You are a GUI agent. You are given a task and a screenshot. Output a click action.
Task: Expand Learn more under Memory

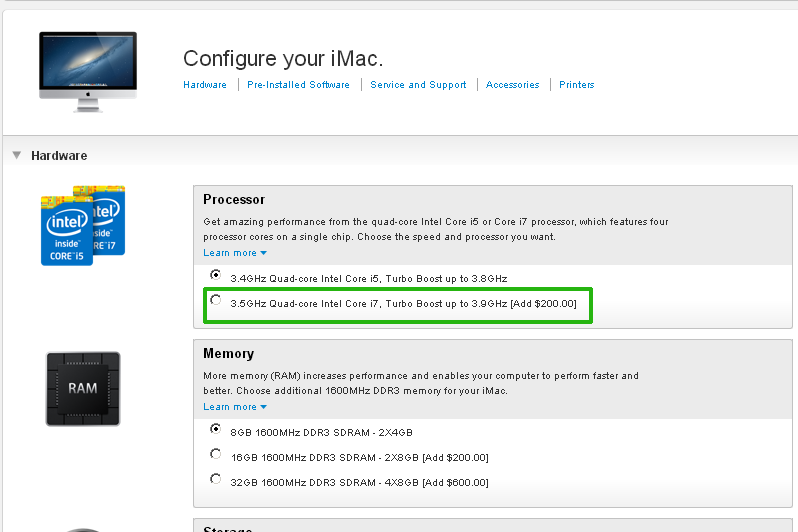[x=235, y=407]
